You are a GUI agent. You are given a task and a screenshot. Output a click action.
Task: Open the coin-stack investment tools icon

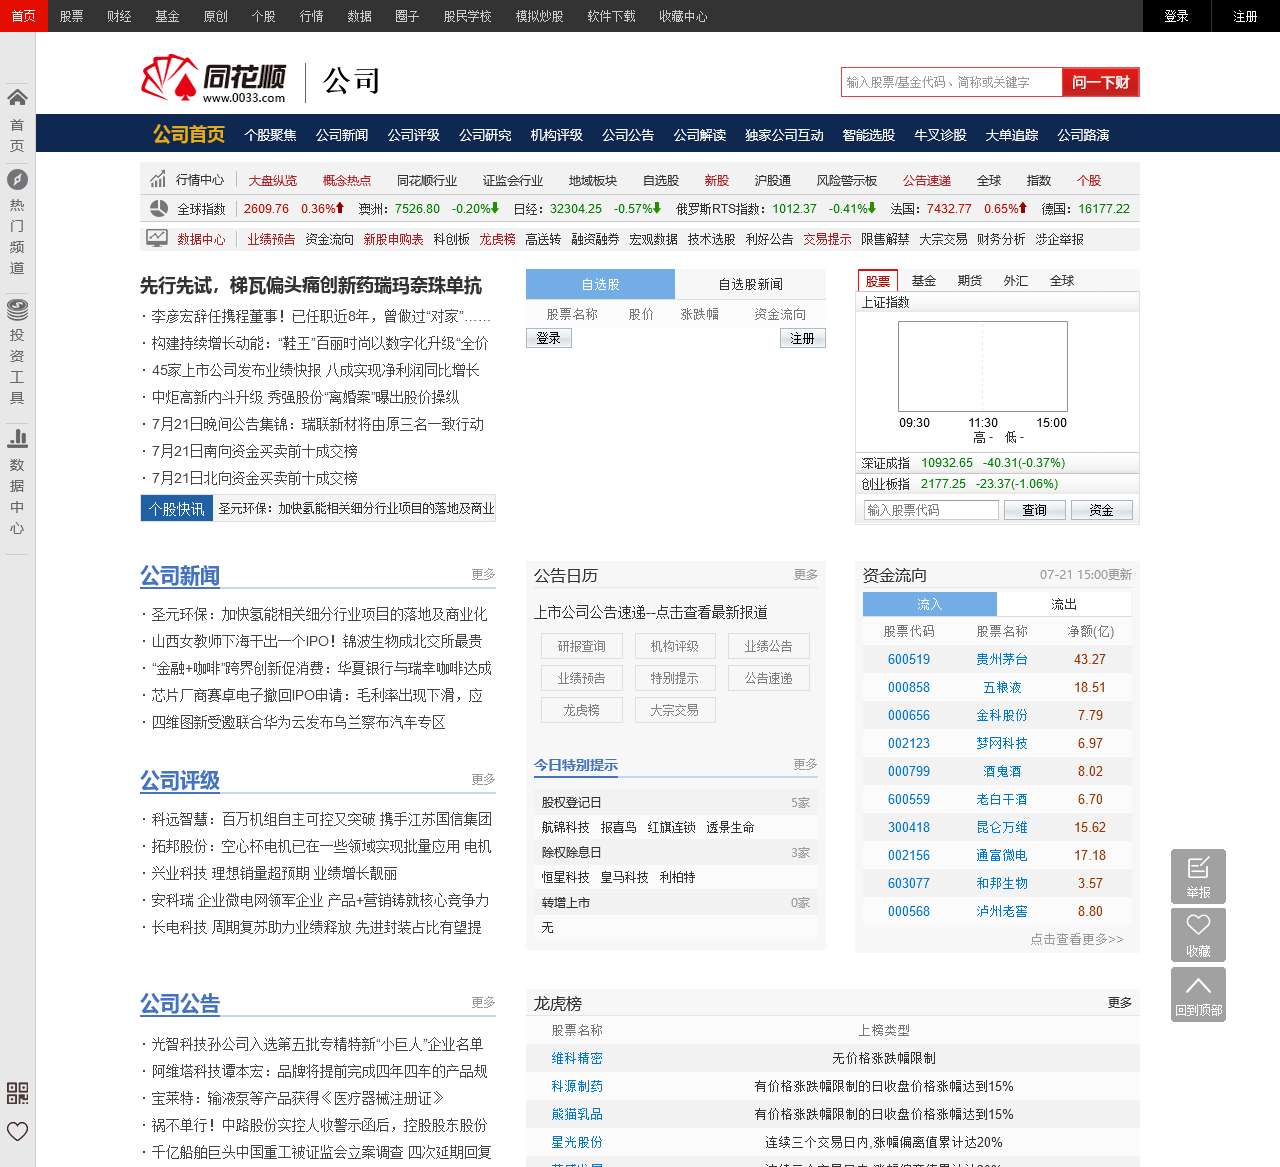17,309
